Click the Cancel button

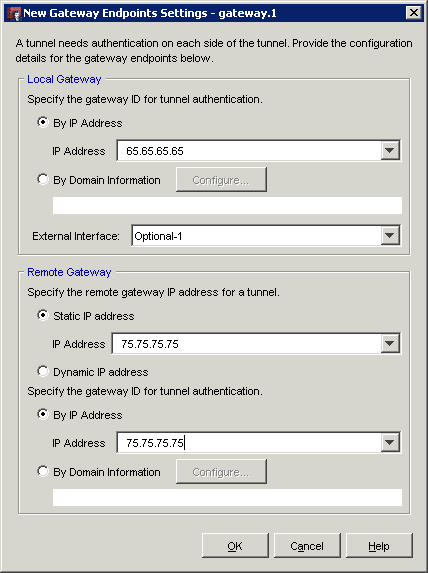[307, 546]
